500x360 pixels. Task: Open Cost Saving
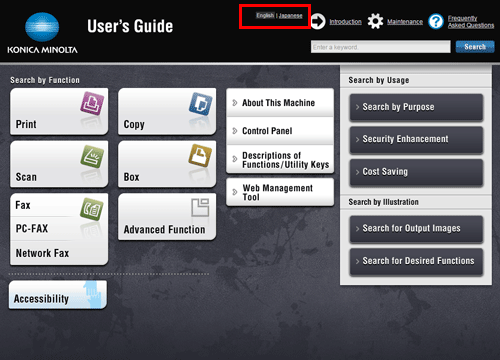pos(416,172)
